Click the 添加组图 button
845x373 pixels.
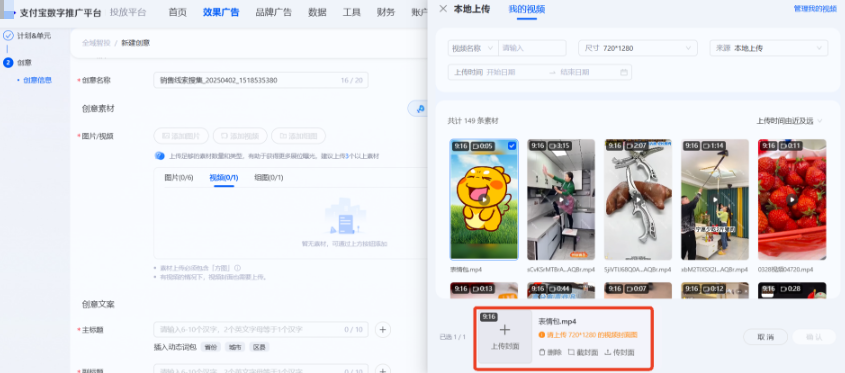[x=298, y=136]
